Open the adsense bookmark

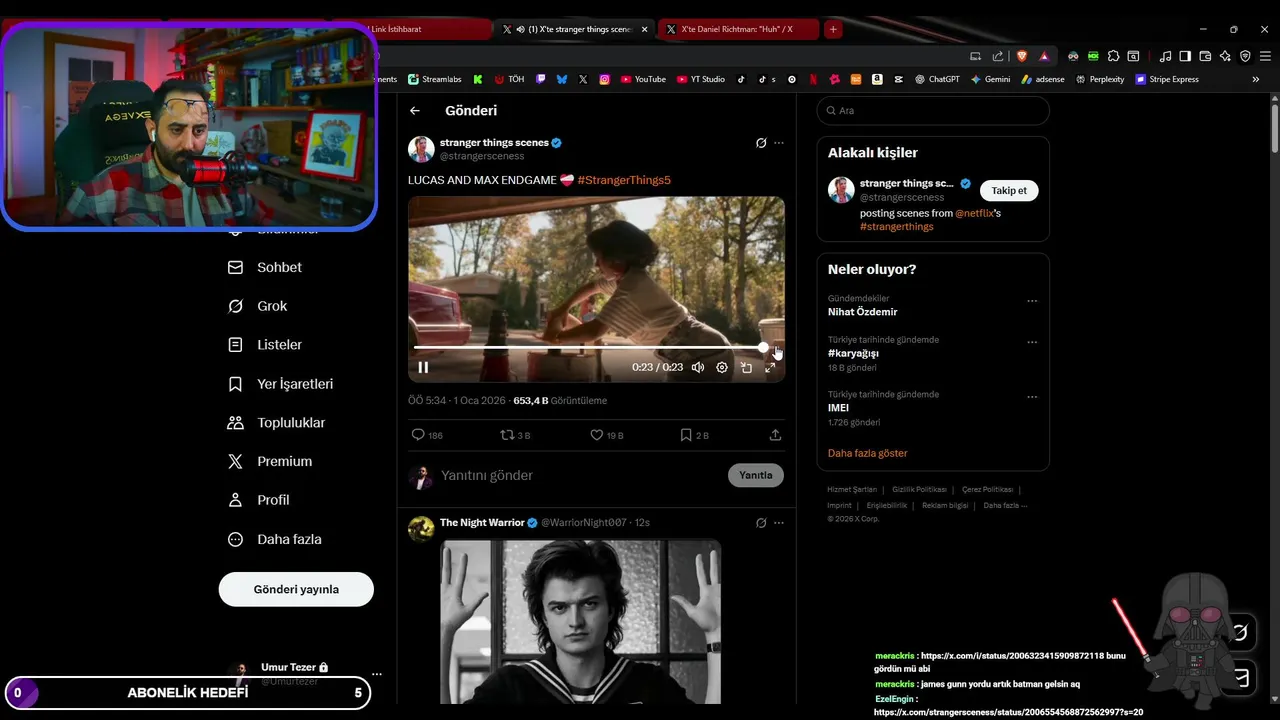coord(1043,79)
